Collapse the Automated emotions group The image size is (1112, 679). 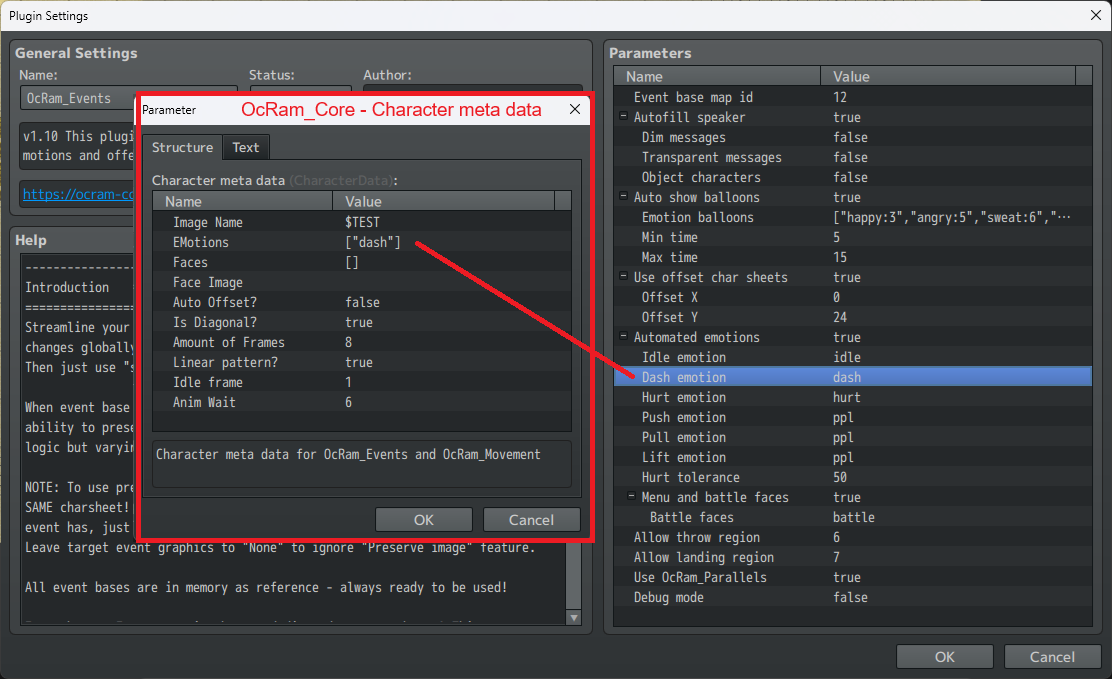click(623, 336)
